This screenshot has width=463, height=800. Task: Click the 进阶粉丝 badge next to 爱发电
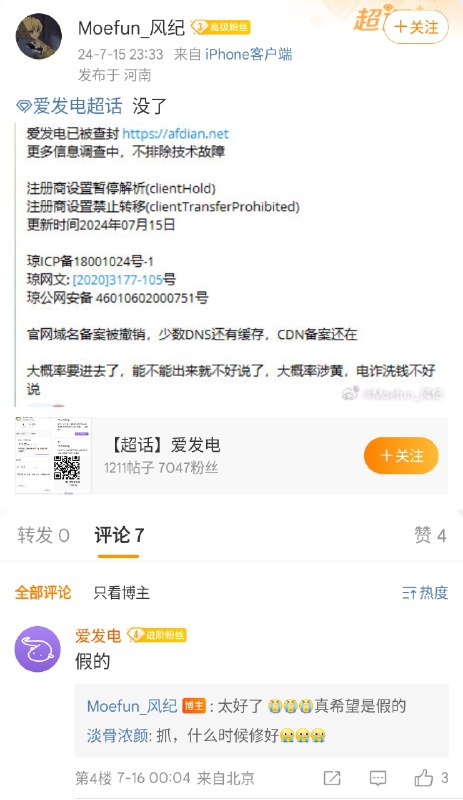157,635
